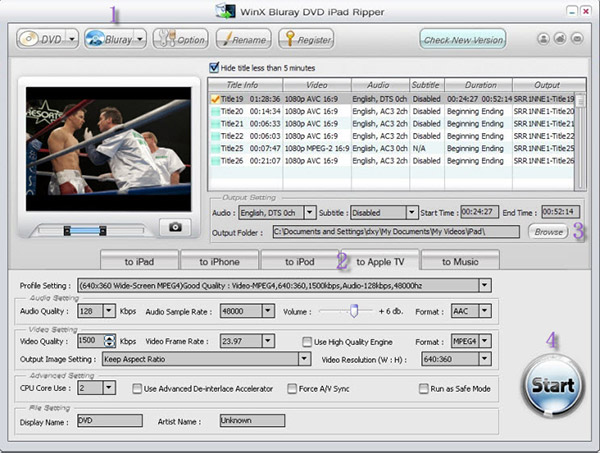Screen dimensions: 600x453
Task: Switch to the to iPad tab
Action: (x=139, y=262)
